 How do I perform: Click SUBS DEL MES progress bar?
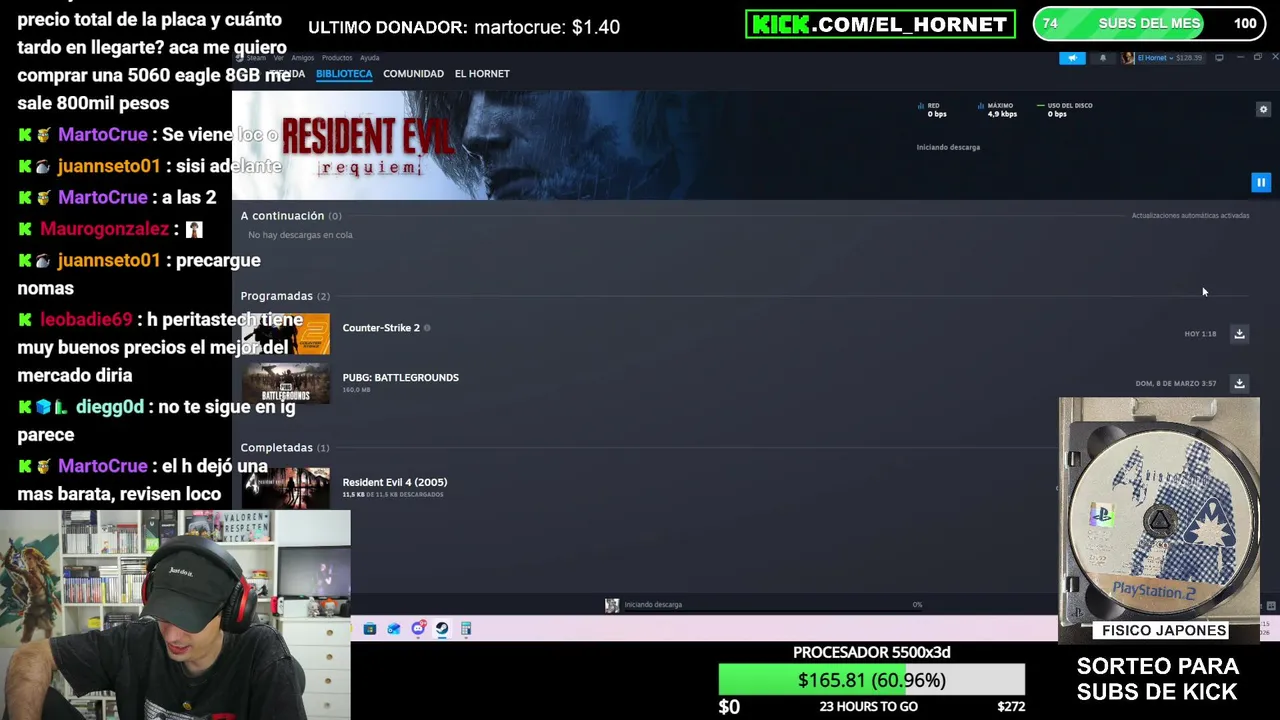point(1147,24)
